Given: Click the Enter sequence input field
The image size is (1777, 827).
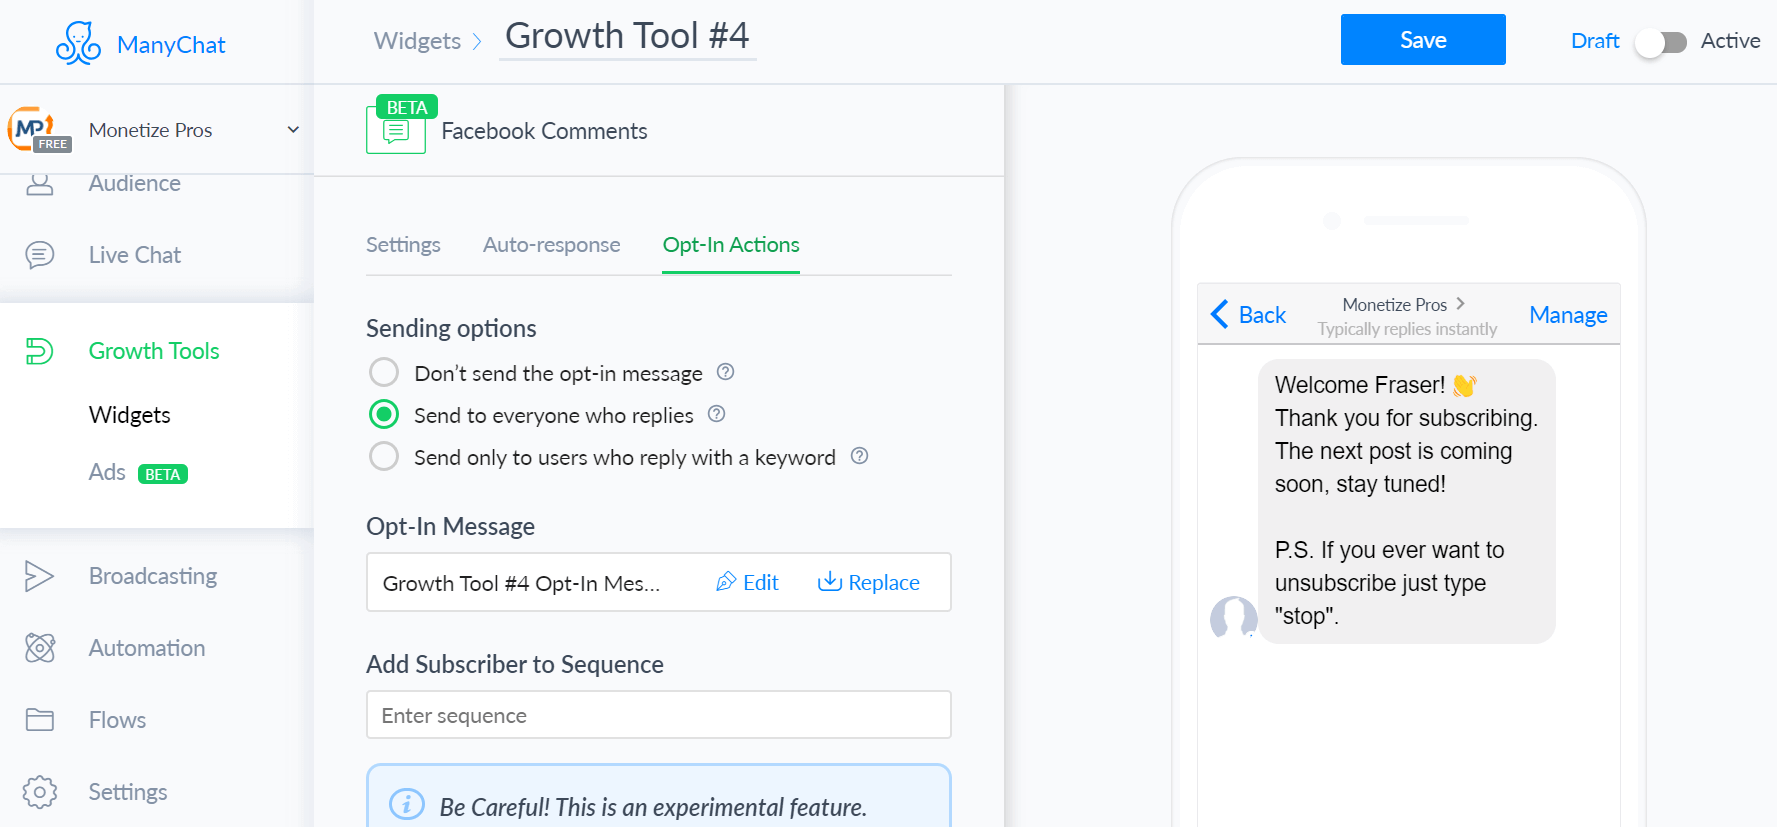Looking at the screenshot, I should click(x=658, y=715).
